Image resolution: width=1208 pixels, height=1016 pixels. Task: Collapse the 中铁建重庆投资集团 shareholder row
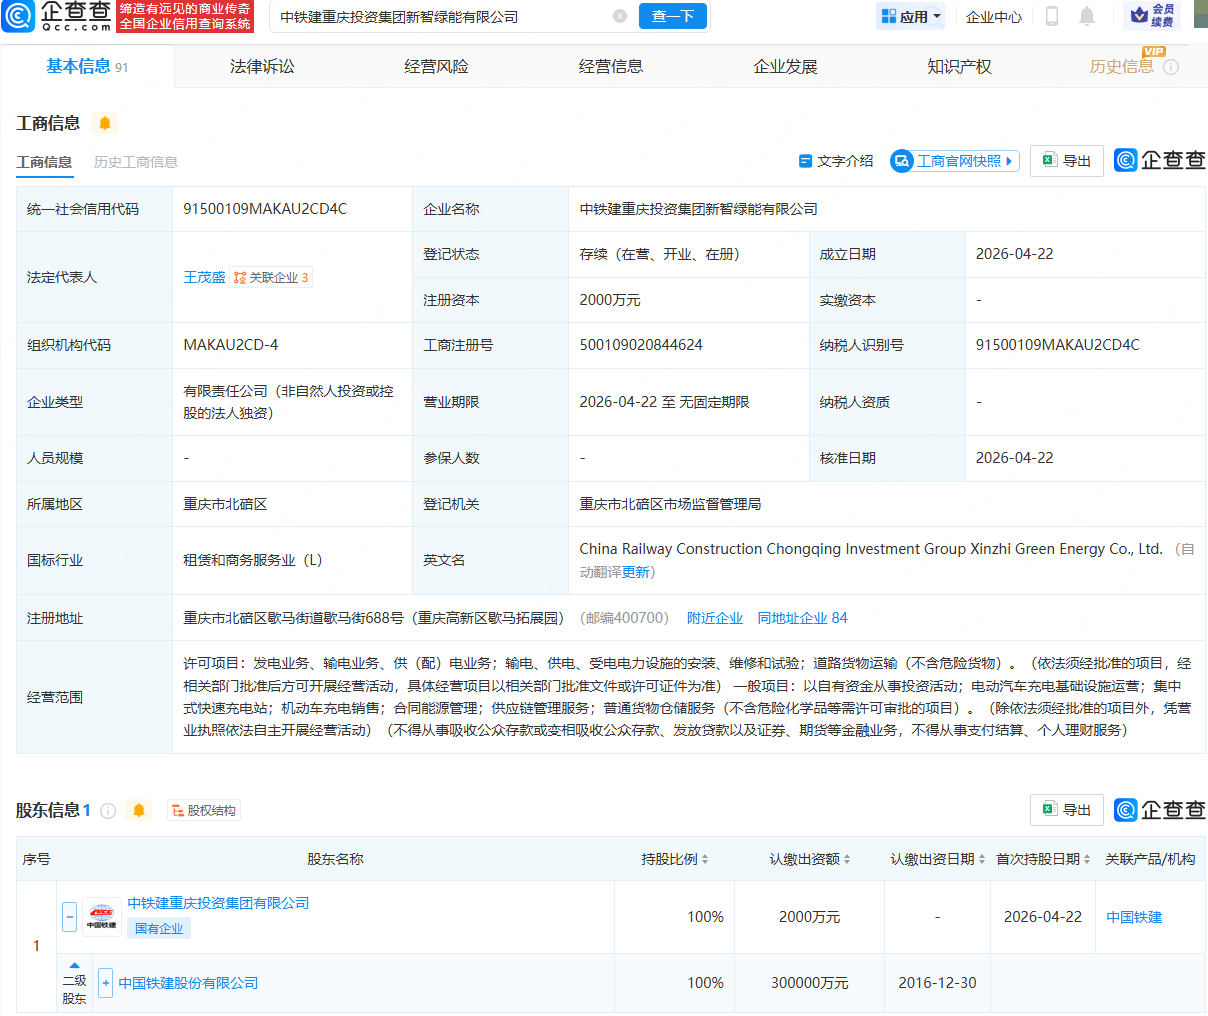69,917
